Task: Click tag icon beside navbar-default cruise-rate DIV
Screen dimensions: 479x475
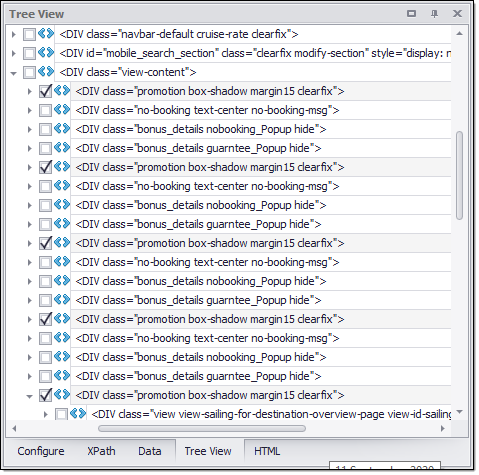Action: click(x=46, y=34)
